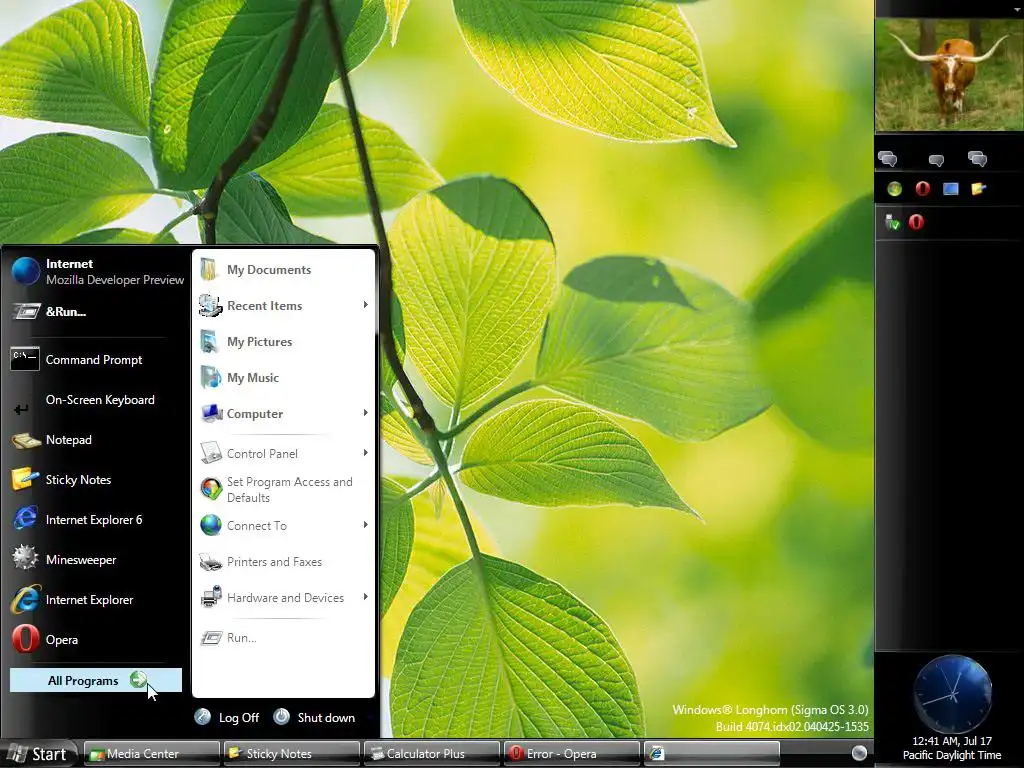Click the analog clock in the sidebar
This screenshot has height=768, width=1024.
coord(952,695)
